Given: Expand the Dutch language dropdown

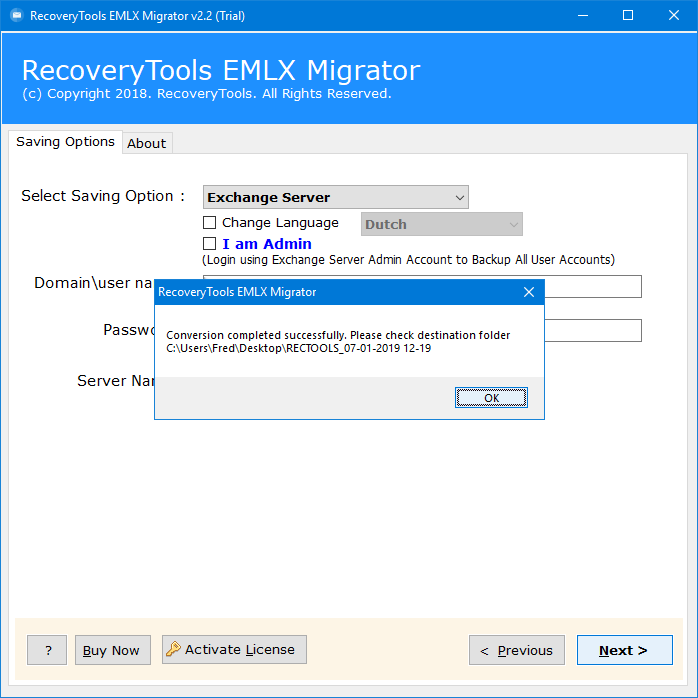Looking at the screenshot, I should coord(442,224).
